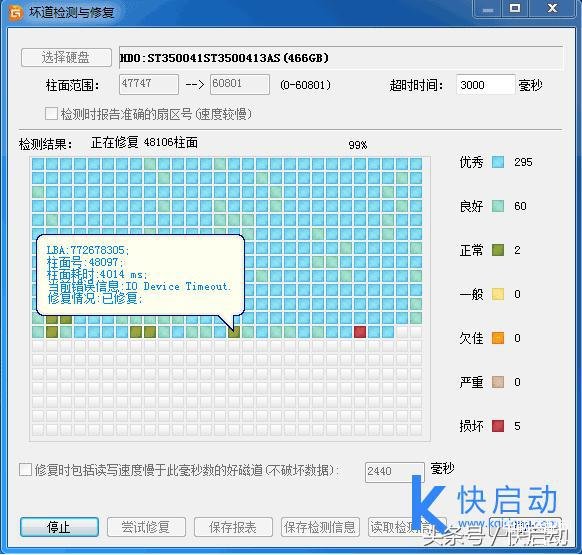This screenshot has height=555, width=582.
Task: Maximize the 坏道检测与修复 window
Action: pos(515,9)
